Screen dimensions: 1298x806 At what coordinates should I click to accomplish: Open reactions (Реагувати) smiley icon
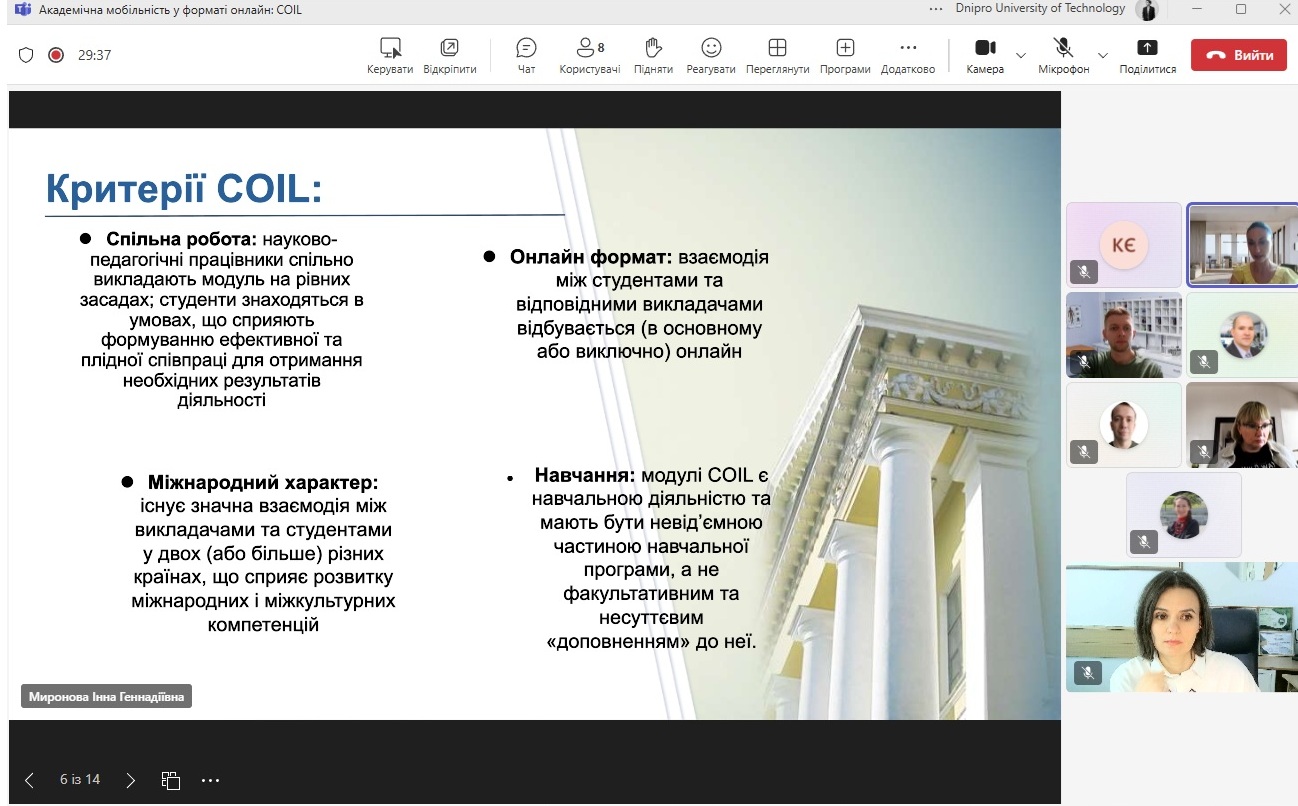click(x=710, y=48)
